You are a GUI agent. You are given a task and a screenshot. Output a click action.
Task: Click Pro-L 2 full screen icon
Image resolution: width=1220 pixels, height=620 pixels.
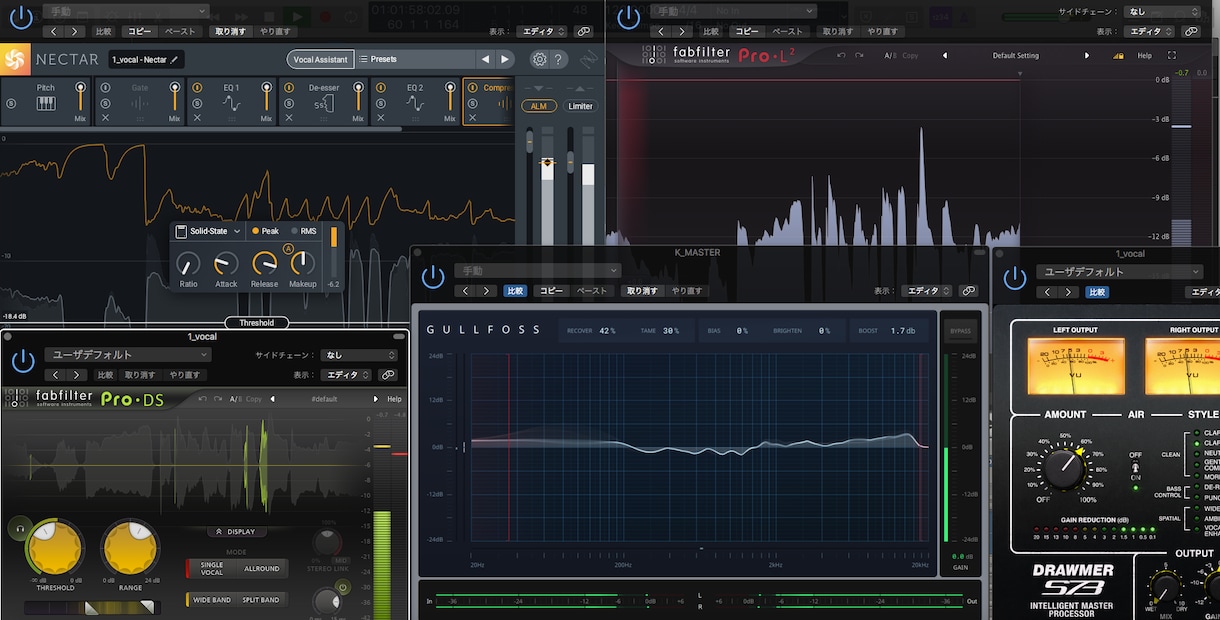tap(1172, 56)
